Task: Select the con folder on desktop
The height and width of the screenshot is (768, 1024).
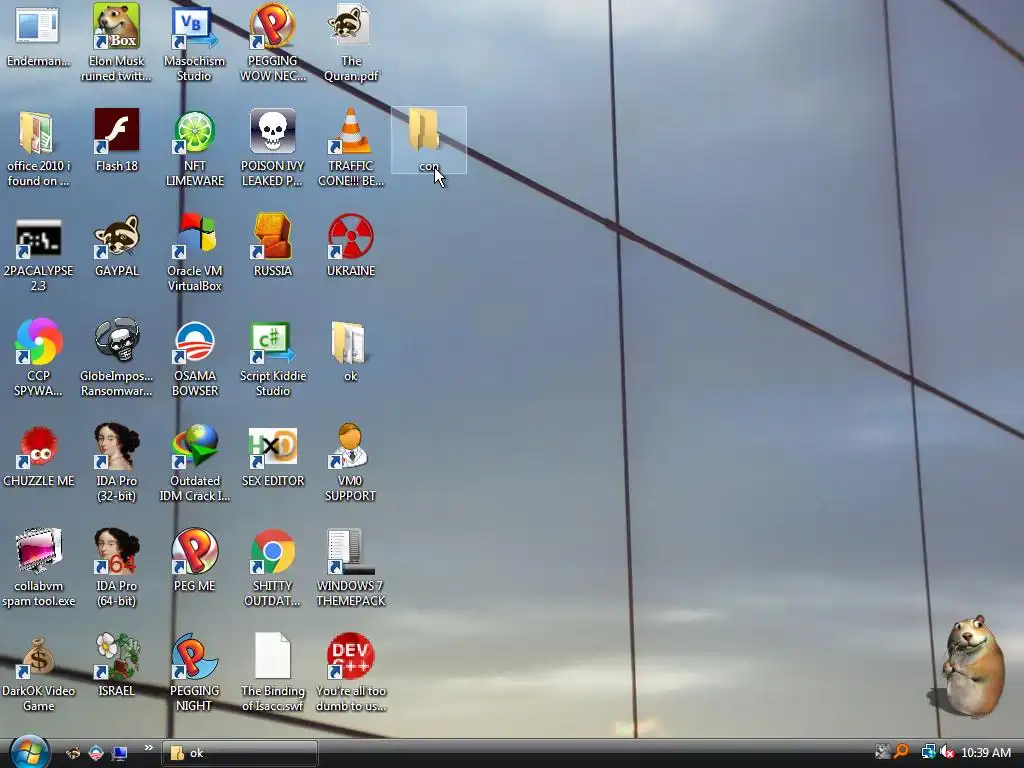Action: pyautogui.click(x=428, y=140)
